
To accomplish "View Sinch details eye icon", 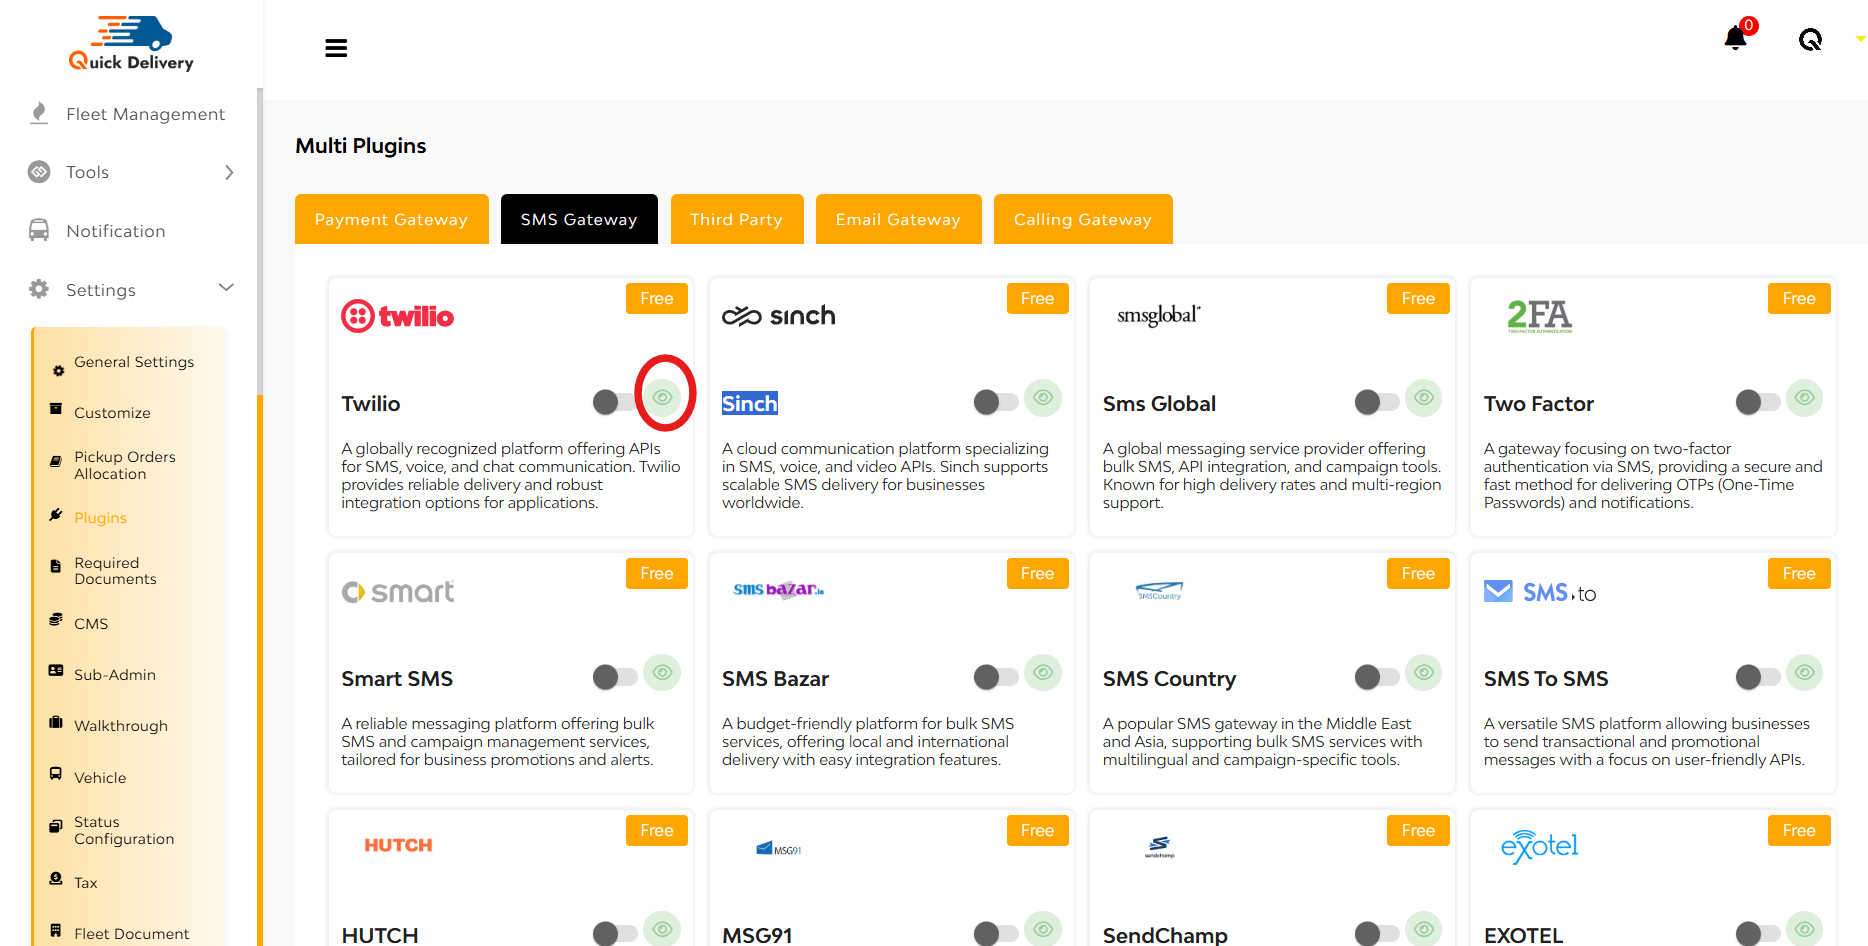I will pyautogui.click(x=1043, y=398).
